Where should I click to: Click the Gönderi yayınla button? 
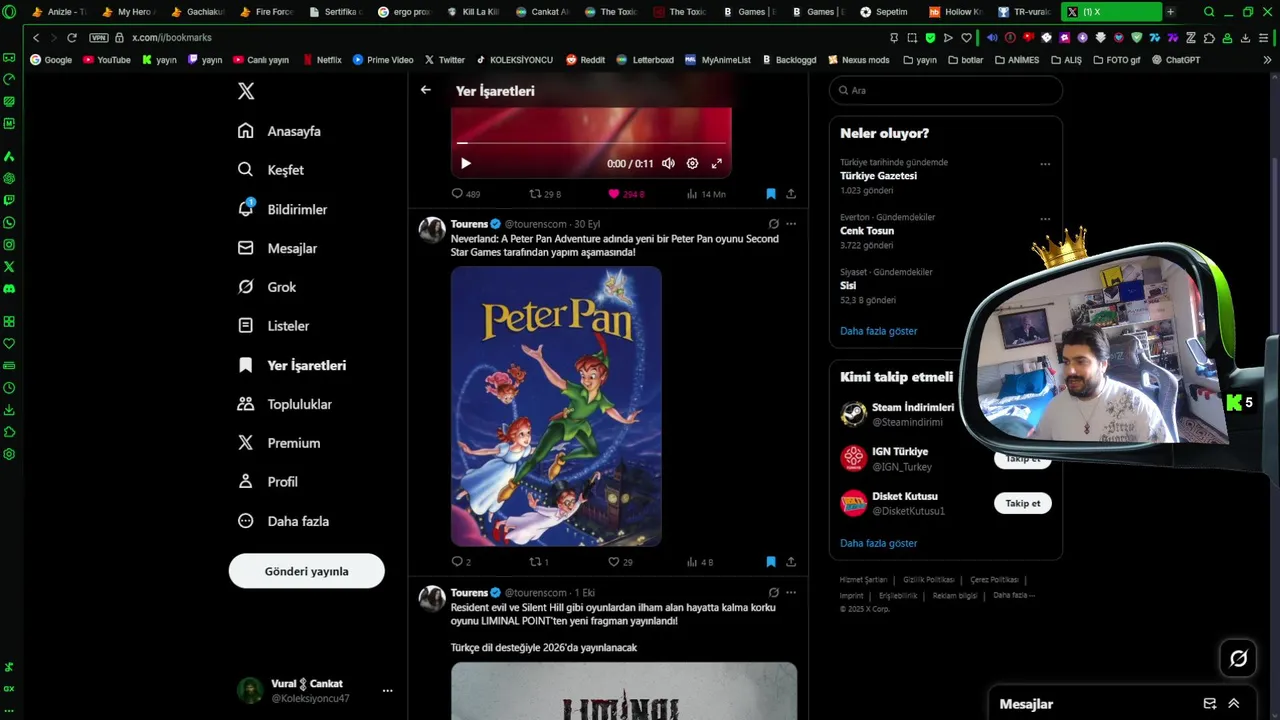pos(306,571)
